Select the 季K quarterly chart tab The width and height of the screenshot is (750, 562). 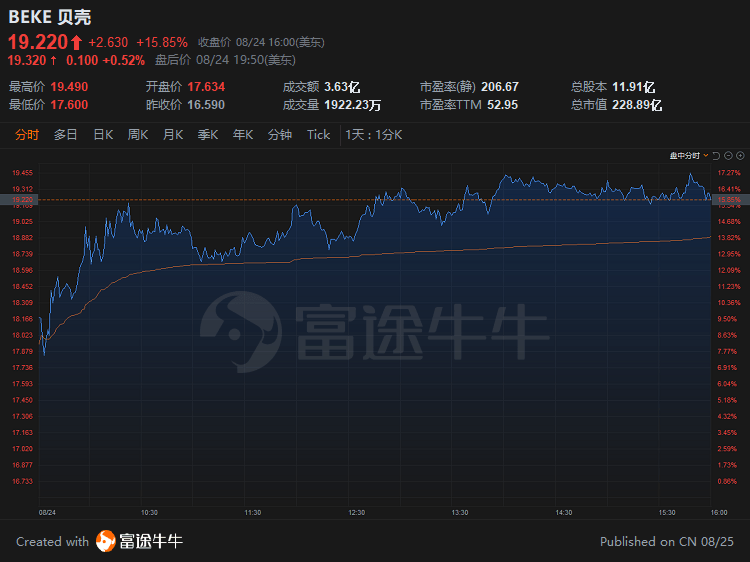(208, 135)
